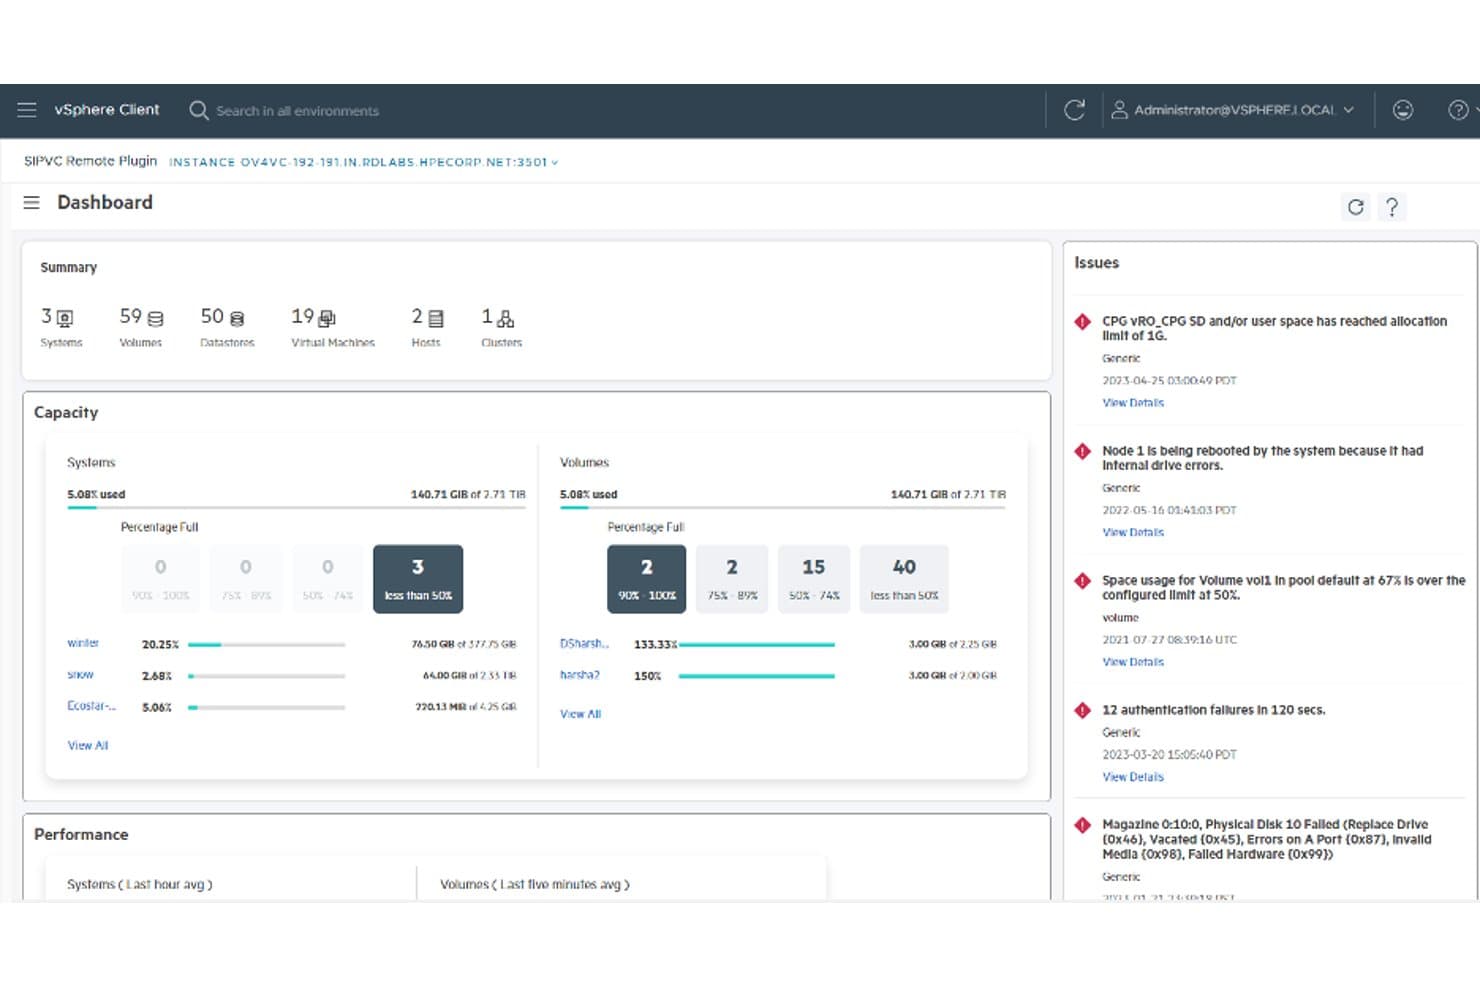Screen dimensions: 1480x987
Task: Click the alert icon for authentication failures issue
Action: tap(1083, 710)
